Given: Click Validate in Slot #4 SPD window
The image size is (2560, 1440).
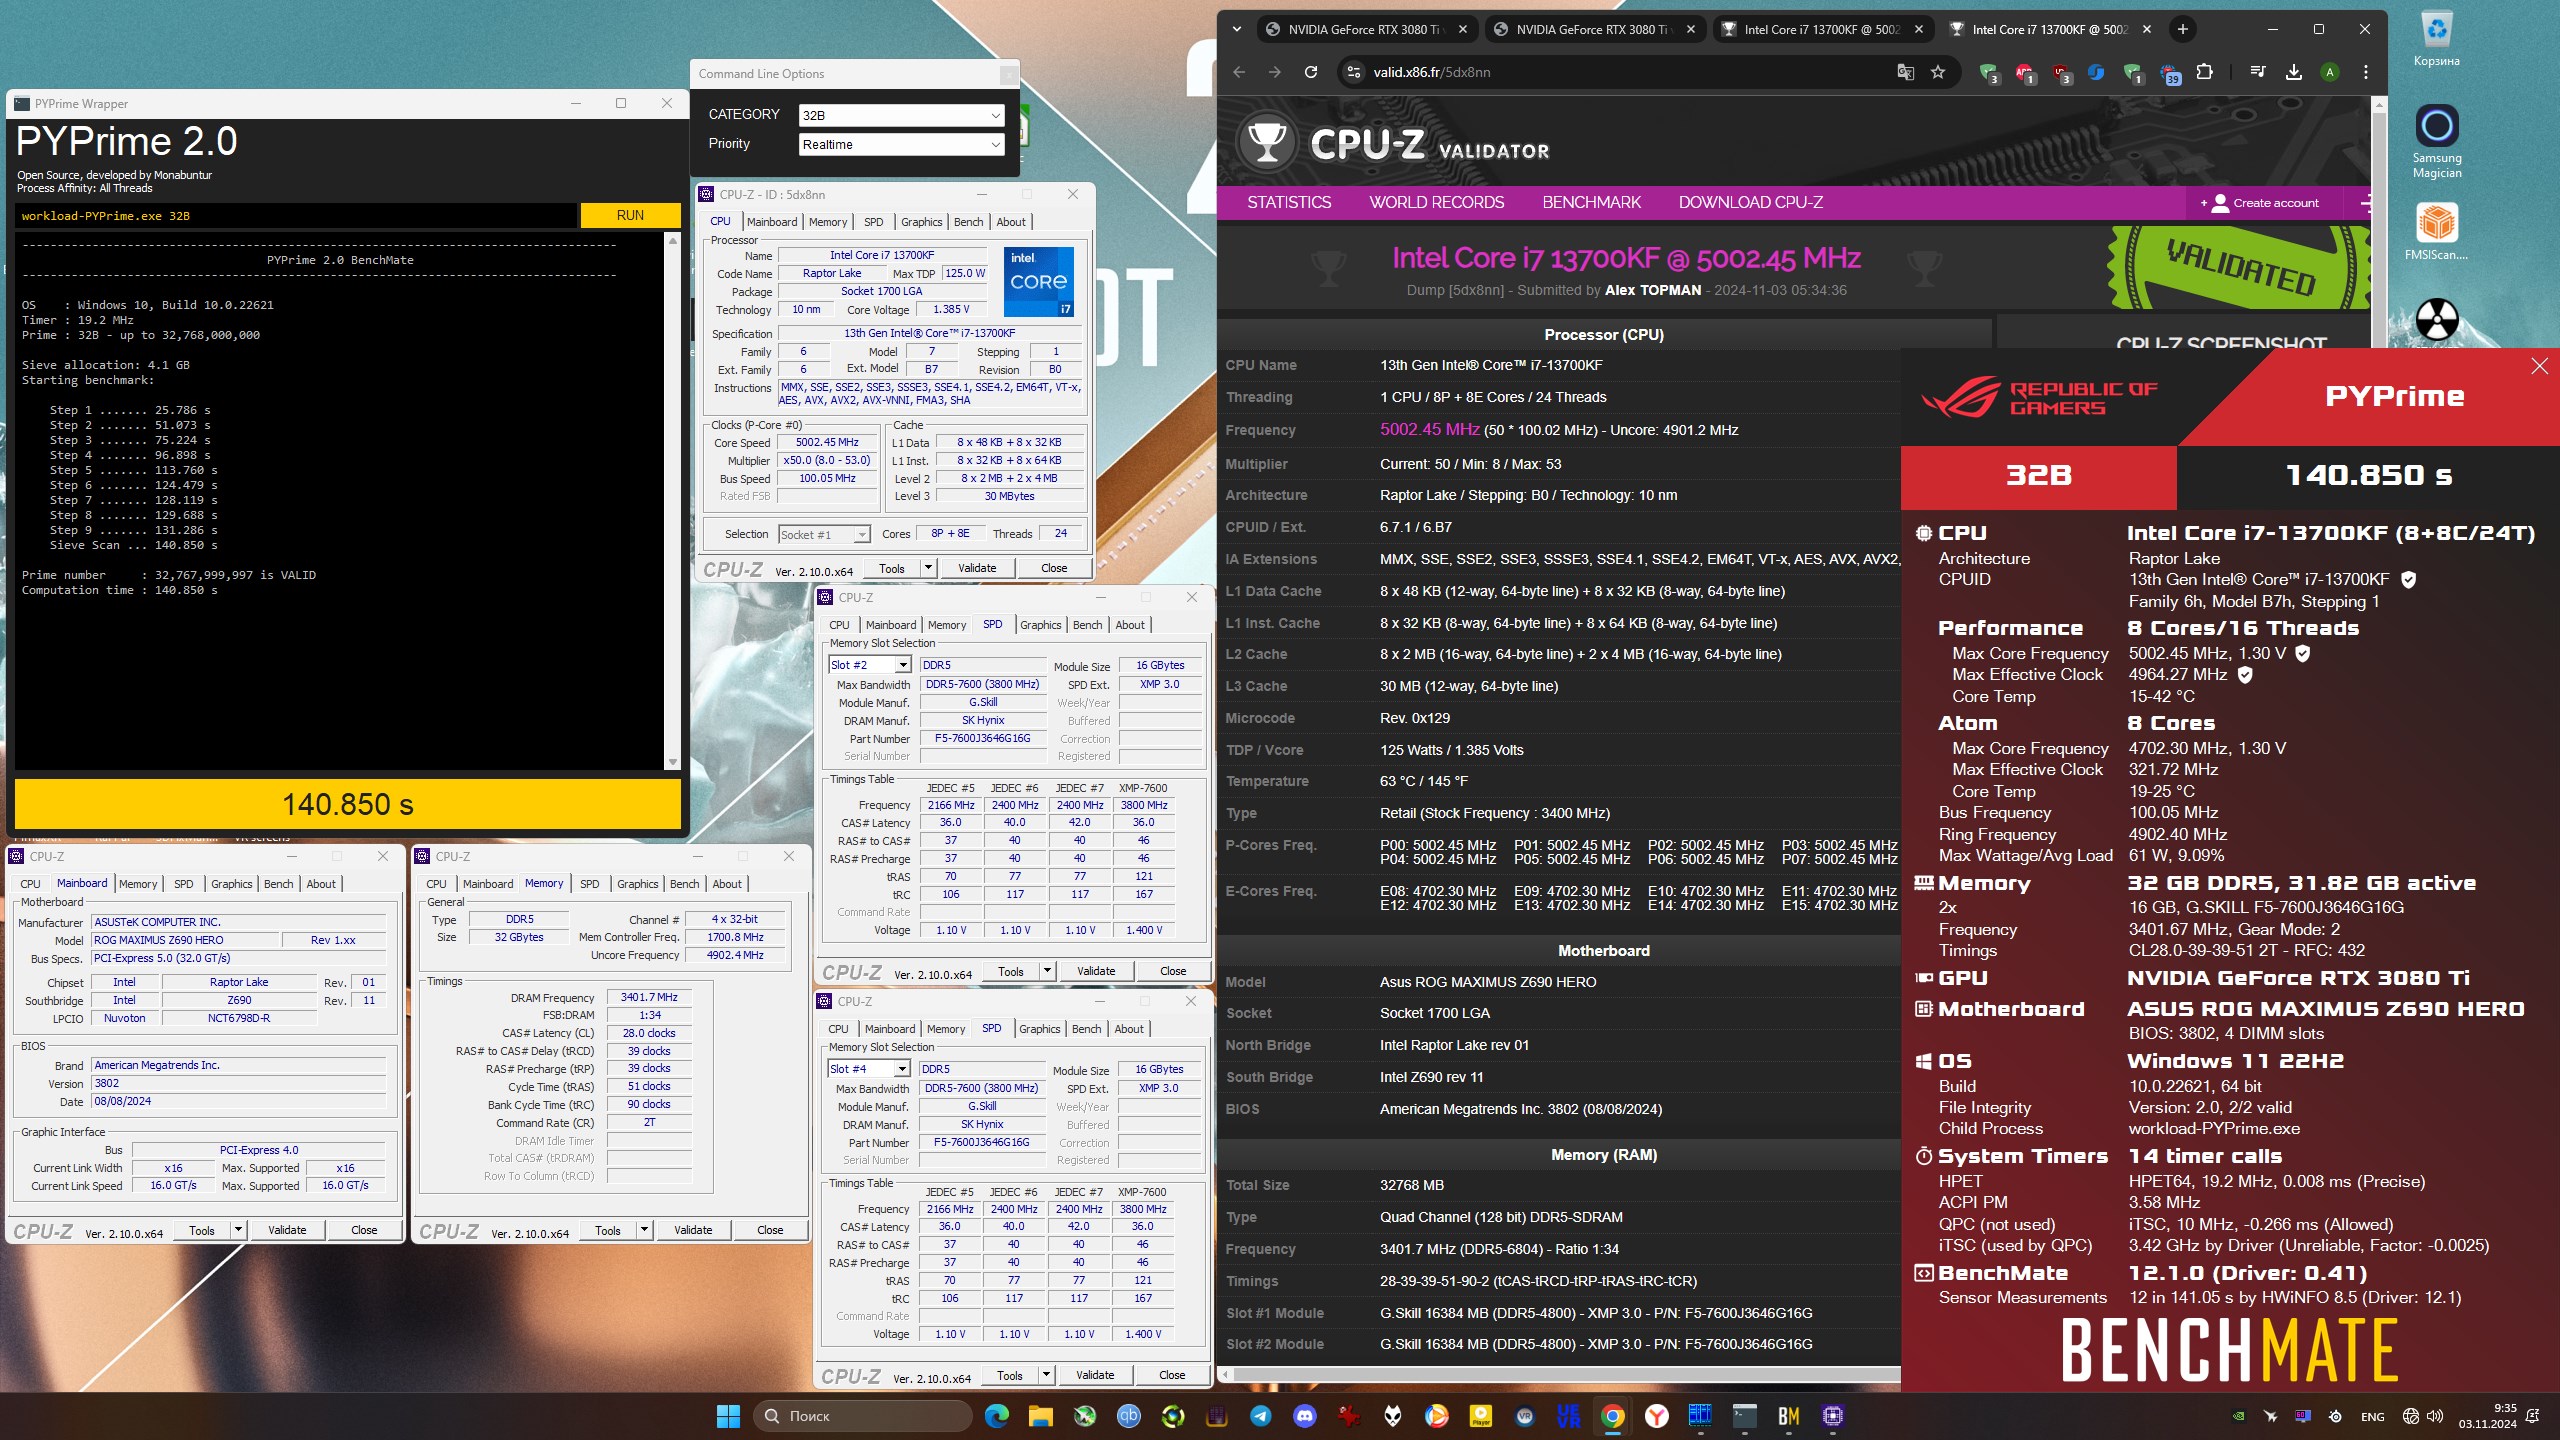Looking at the screenshot, I should [1095, 1375].
